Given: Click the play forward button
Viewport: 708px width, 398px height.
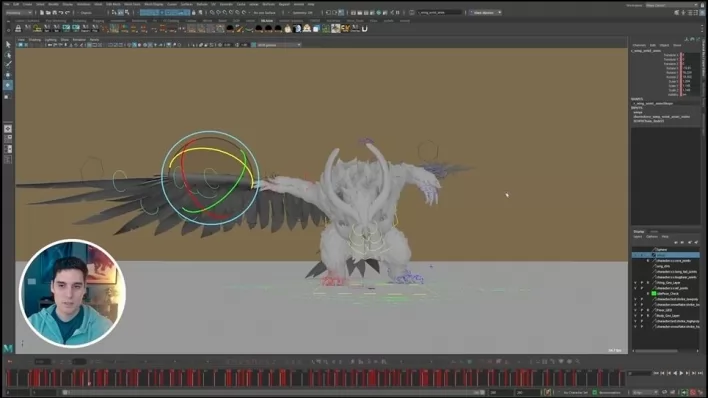Looking at the screenshot, I should 681,373.
